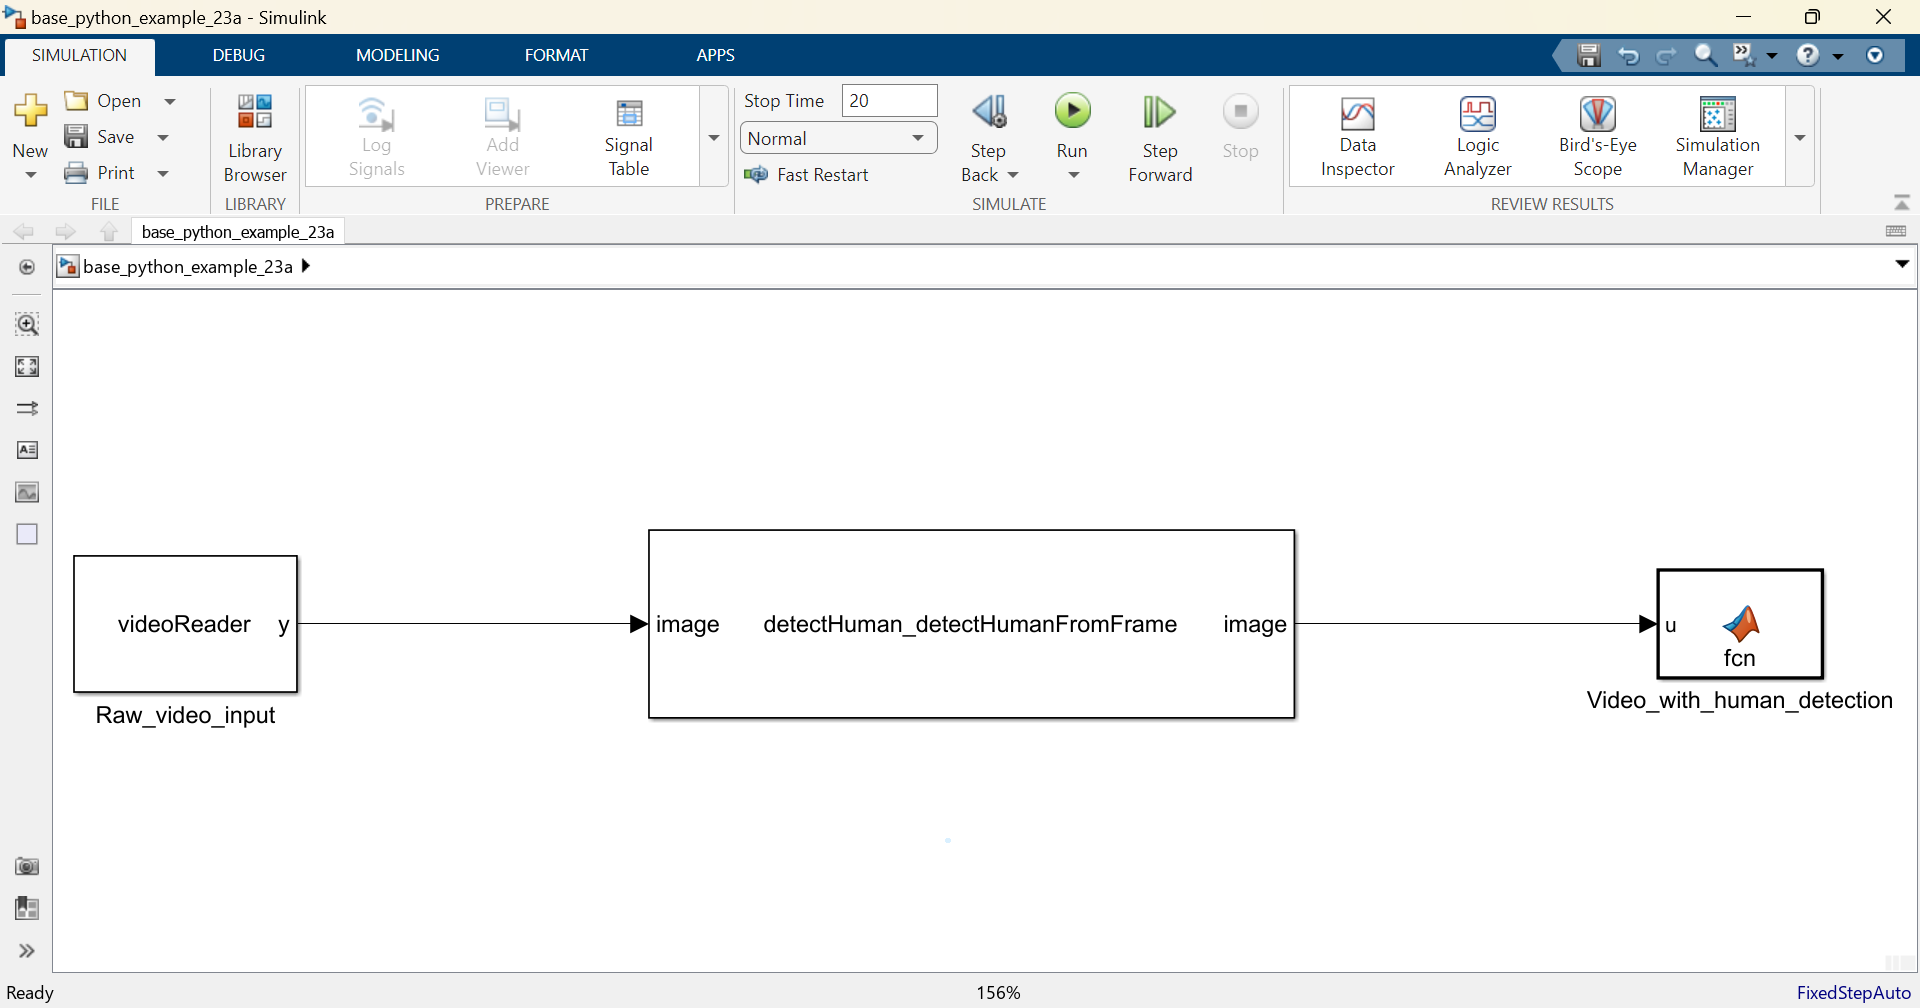Switch to the SIMULATION tab

[79, 55]
